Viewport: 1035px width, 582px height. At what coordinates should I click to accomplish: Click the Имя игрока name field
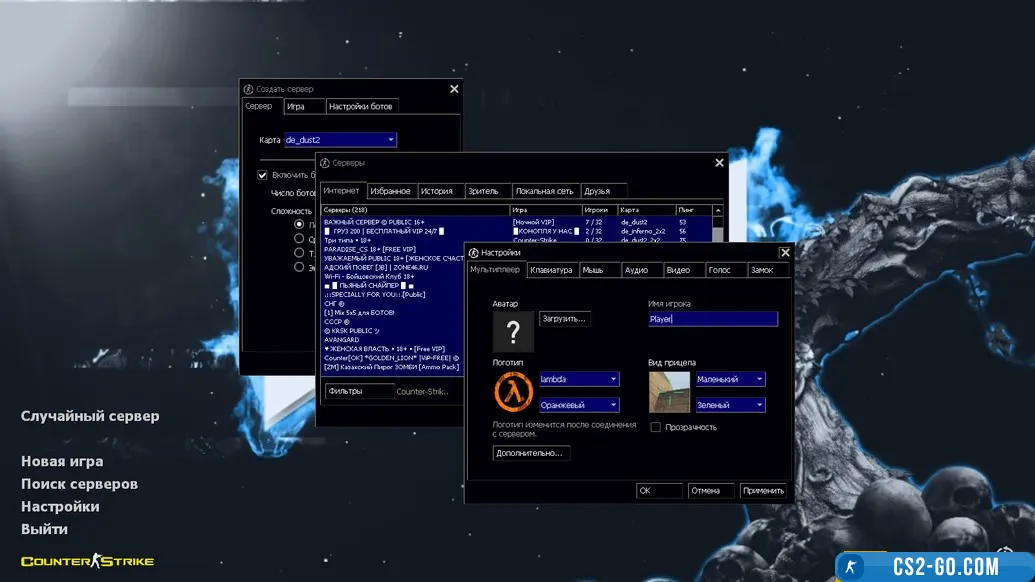[712, 319]
